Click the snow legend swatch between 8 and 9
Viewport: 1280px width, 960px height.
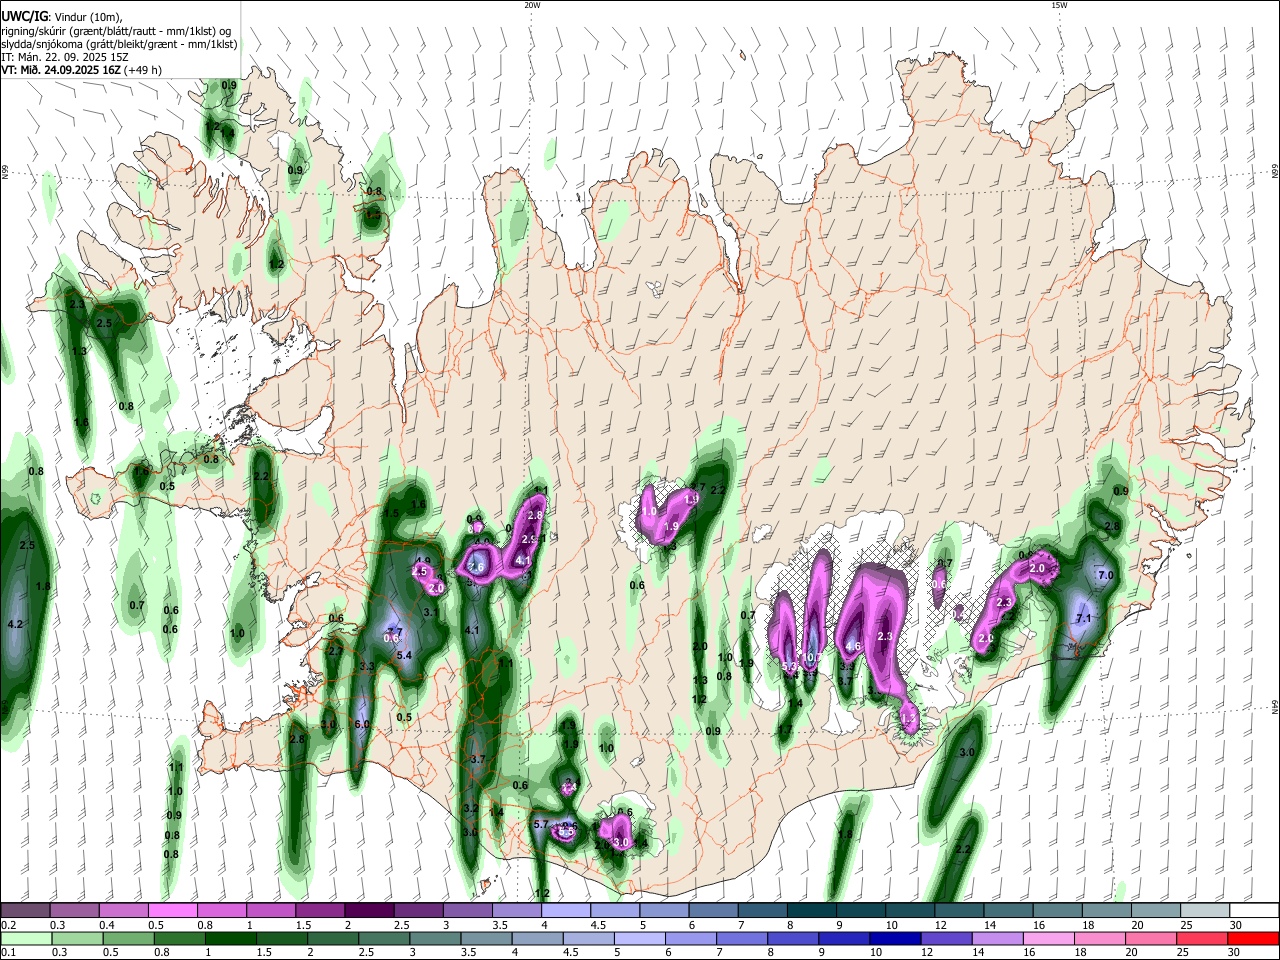coord(810,910)
